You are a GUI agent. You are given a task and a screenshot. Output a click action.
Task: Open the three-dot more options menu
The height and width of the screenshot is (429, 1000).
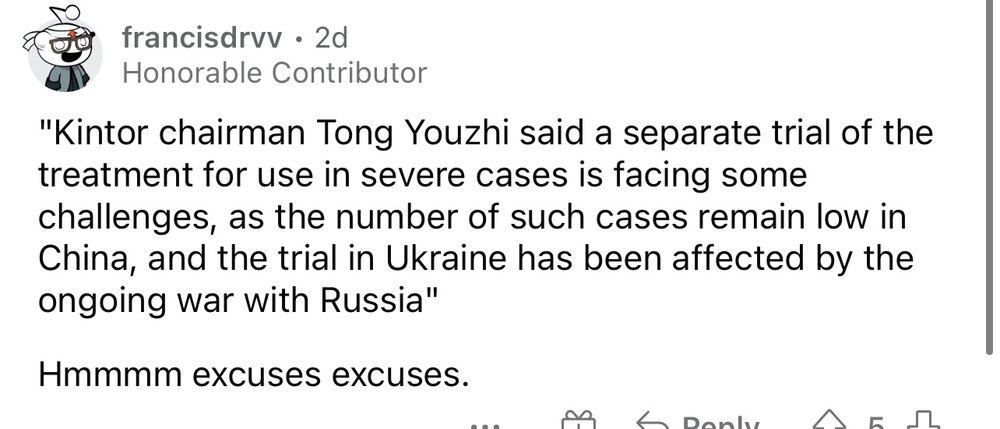485,423
